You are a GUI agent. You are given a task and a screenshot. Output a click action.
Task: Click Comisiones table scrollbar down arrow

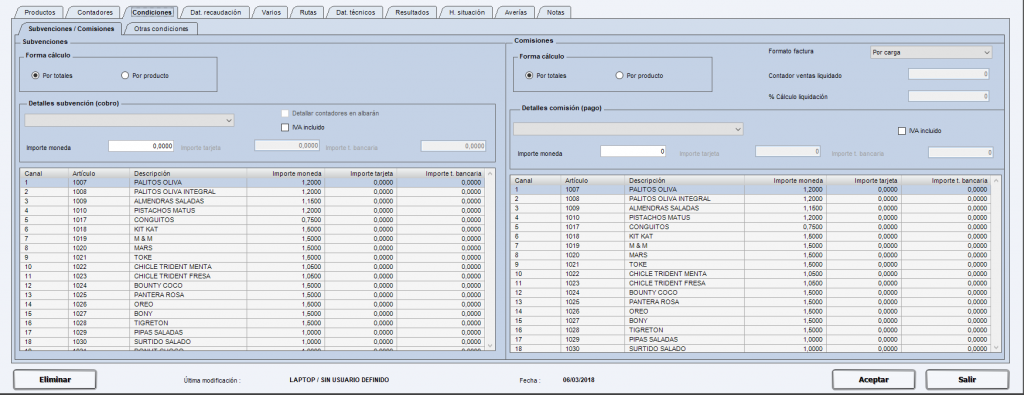pos(996,348)
